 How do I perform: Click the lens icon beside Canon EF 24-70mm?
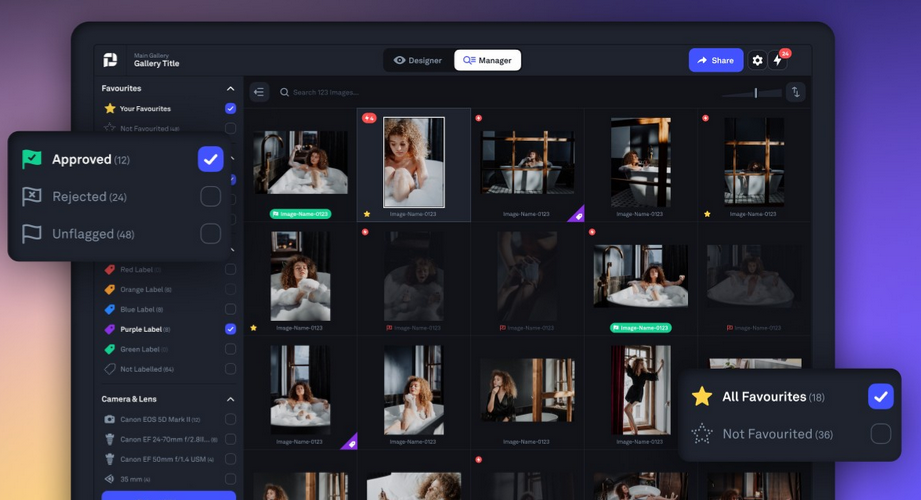coord(109,439)
